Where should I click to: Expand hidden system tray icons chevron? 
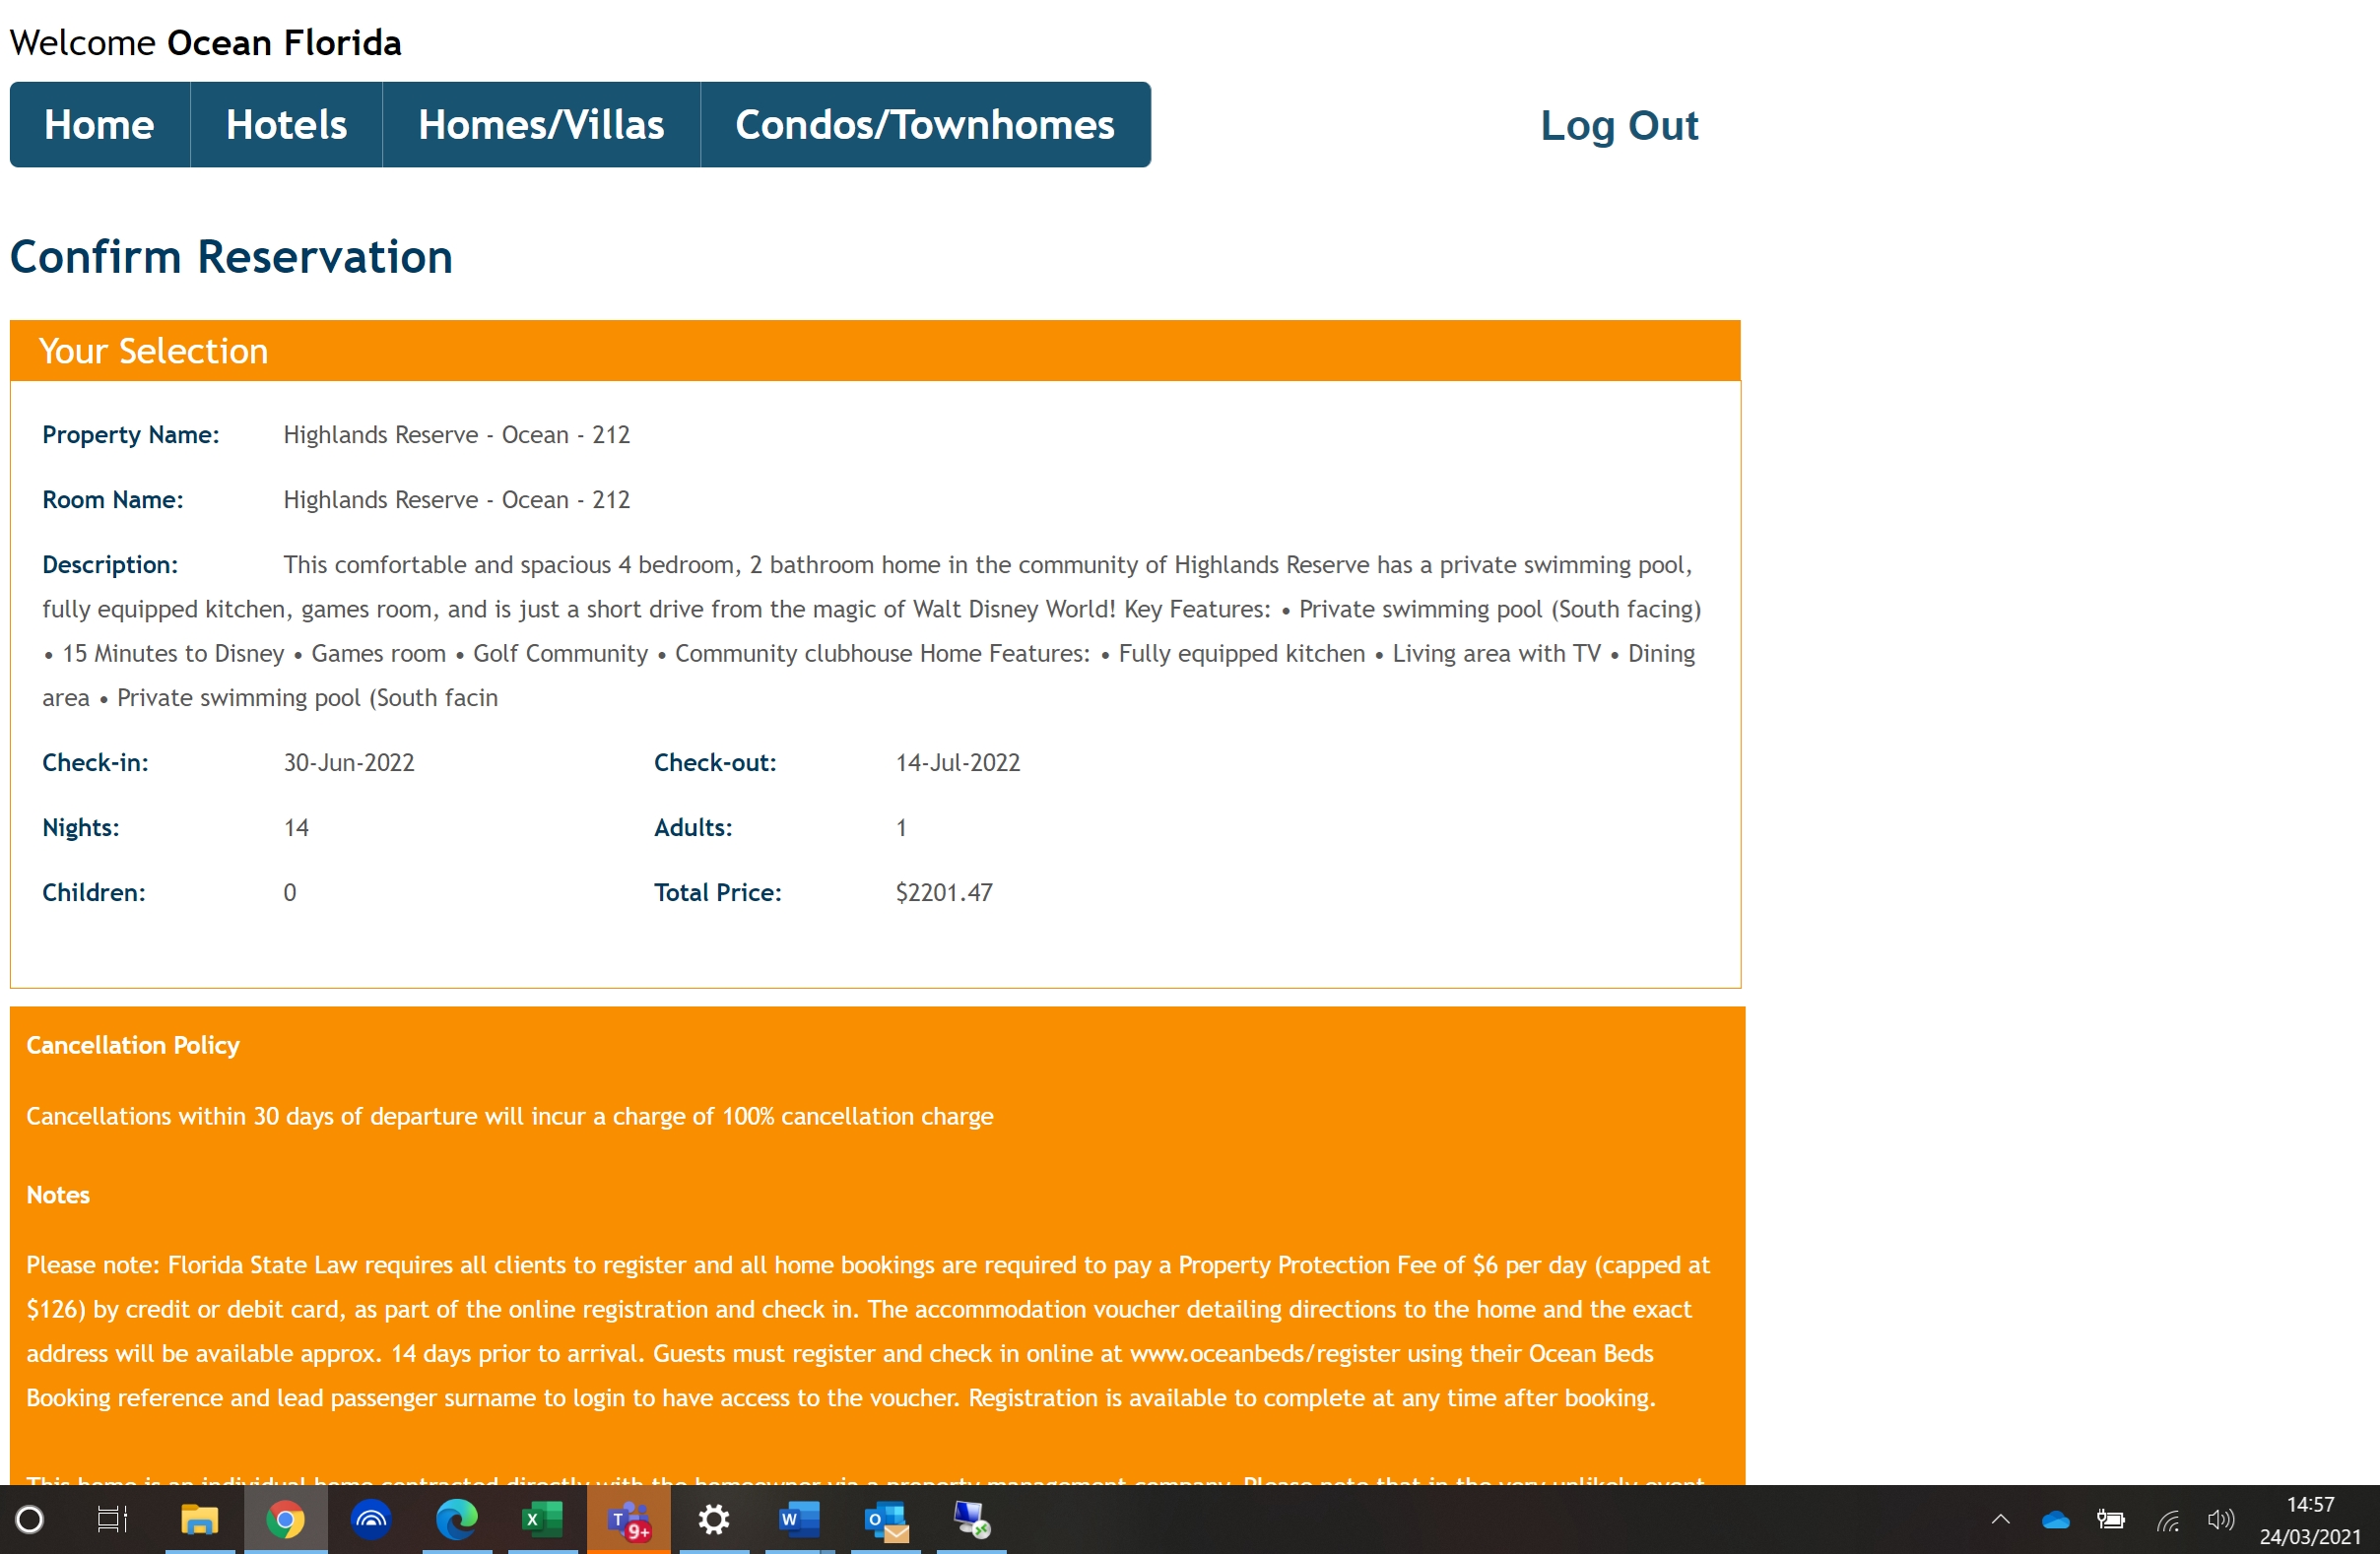[2000, 1520]
